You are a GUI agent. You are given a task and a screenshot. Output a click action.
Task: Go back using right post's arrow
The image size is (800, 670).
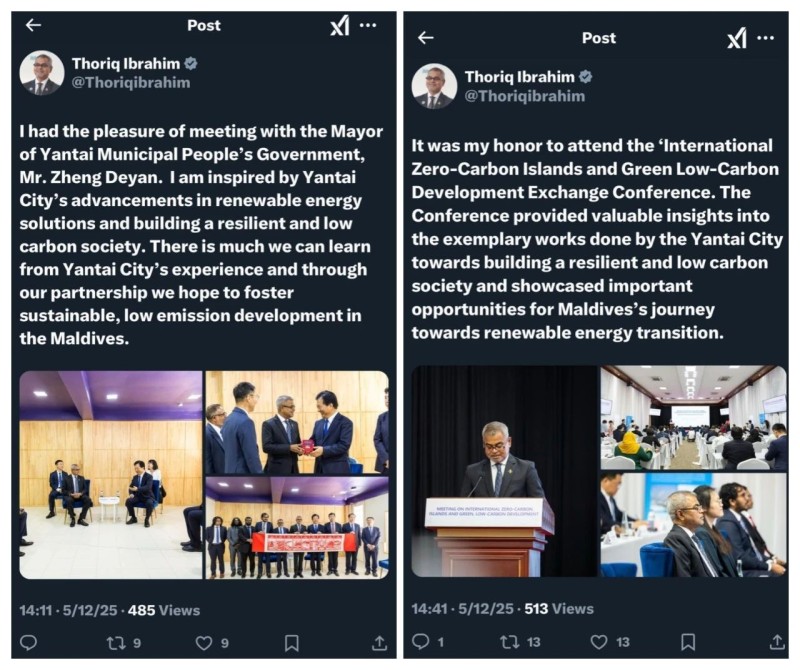[426, 37]
